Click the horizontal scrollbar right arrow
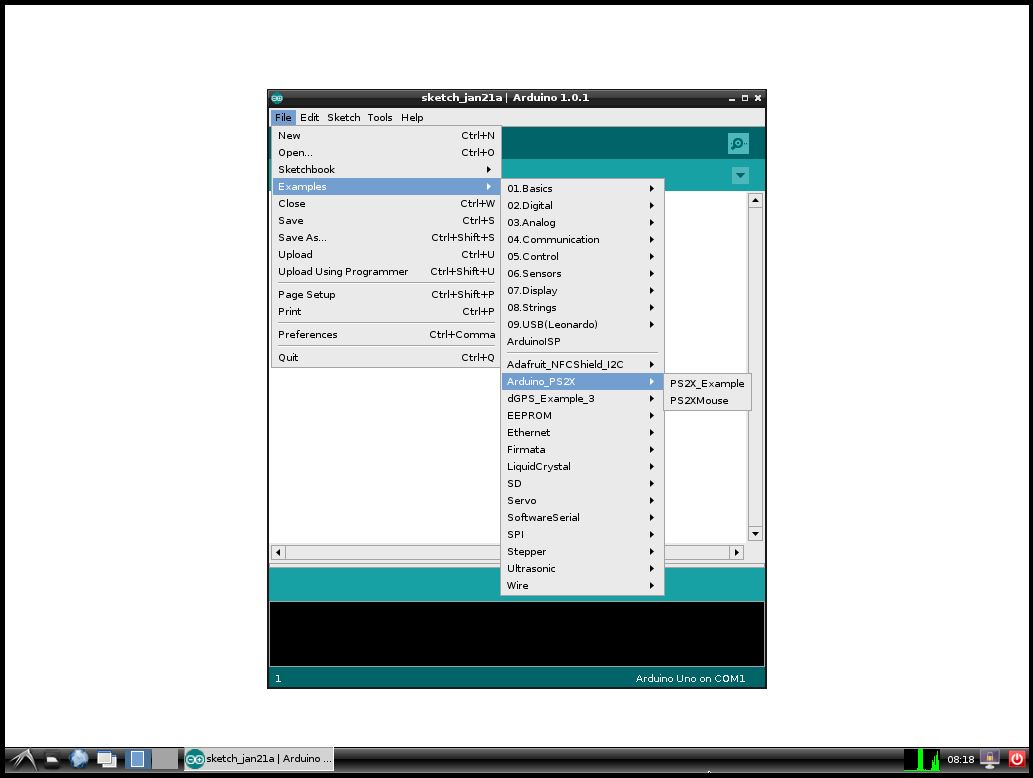The width and height of the screenshot is (1033, 778). [737, 552]
